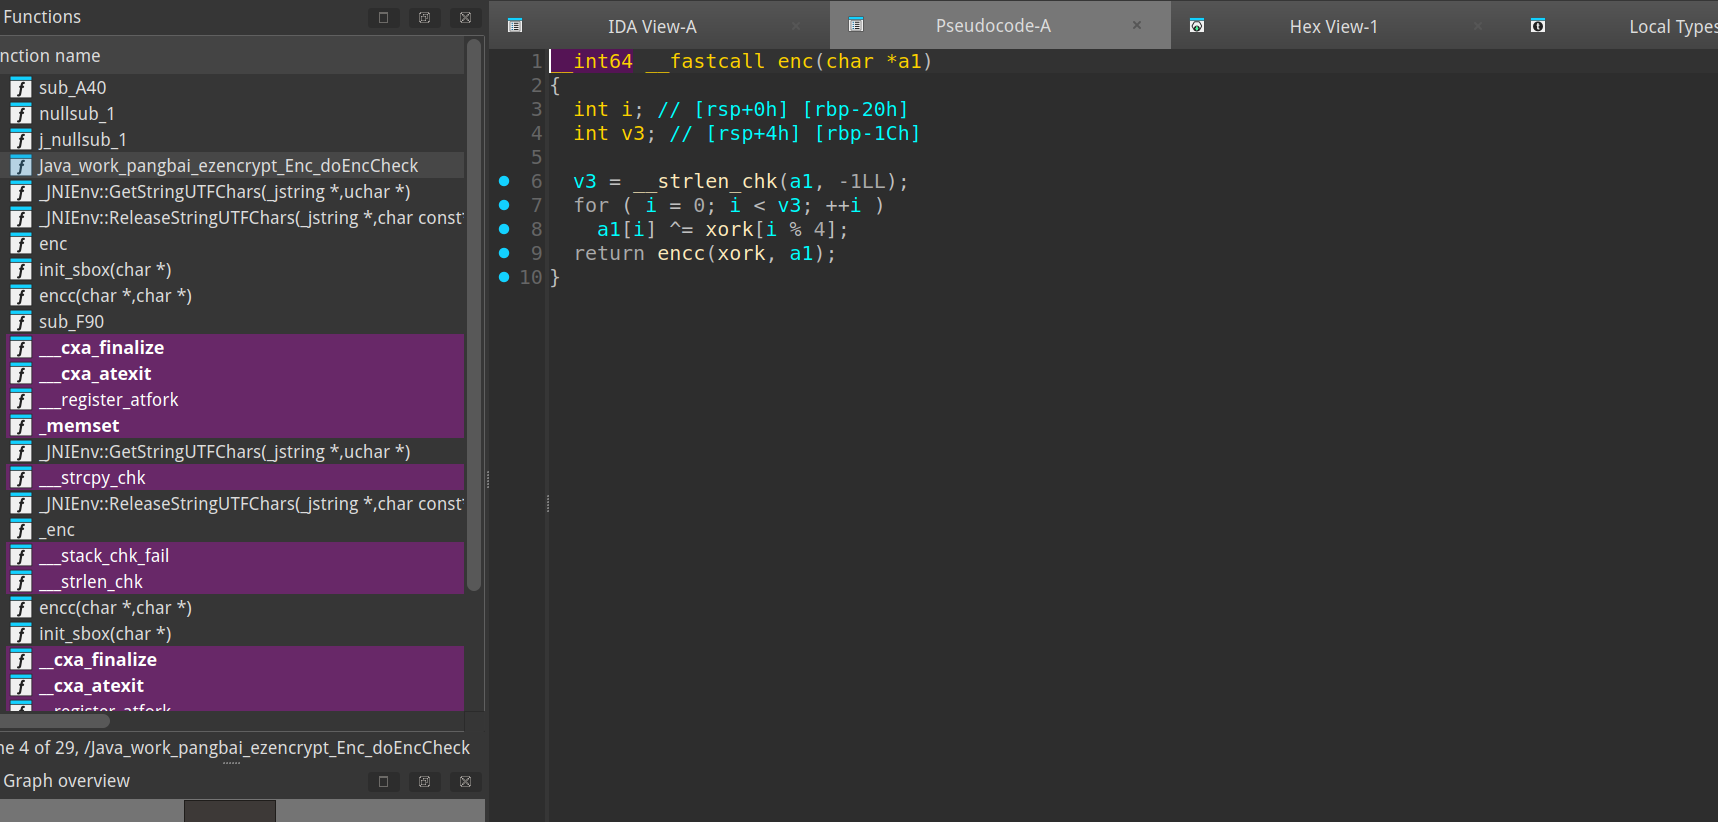
Task: Click the Hex View-1 tab icon
Action: click(1196, 26)
